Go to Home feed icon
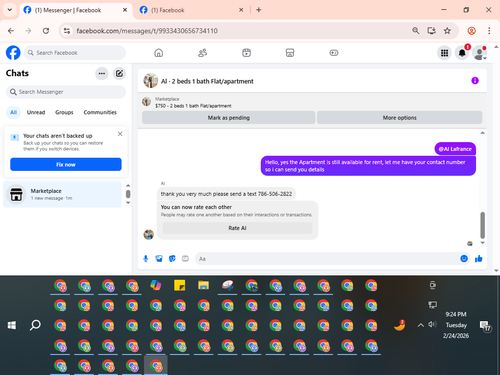 pyautogui.click(x=159, y=53)
